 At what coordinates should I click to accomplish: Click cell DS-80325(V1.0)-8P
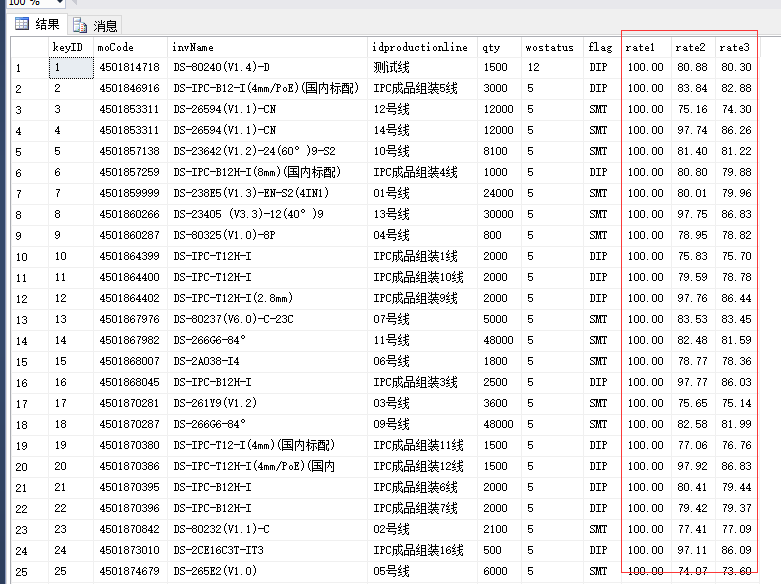(x=267, y=235)
